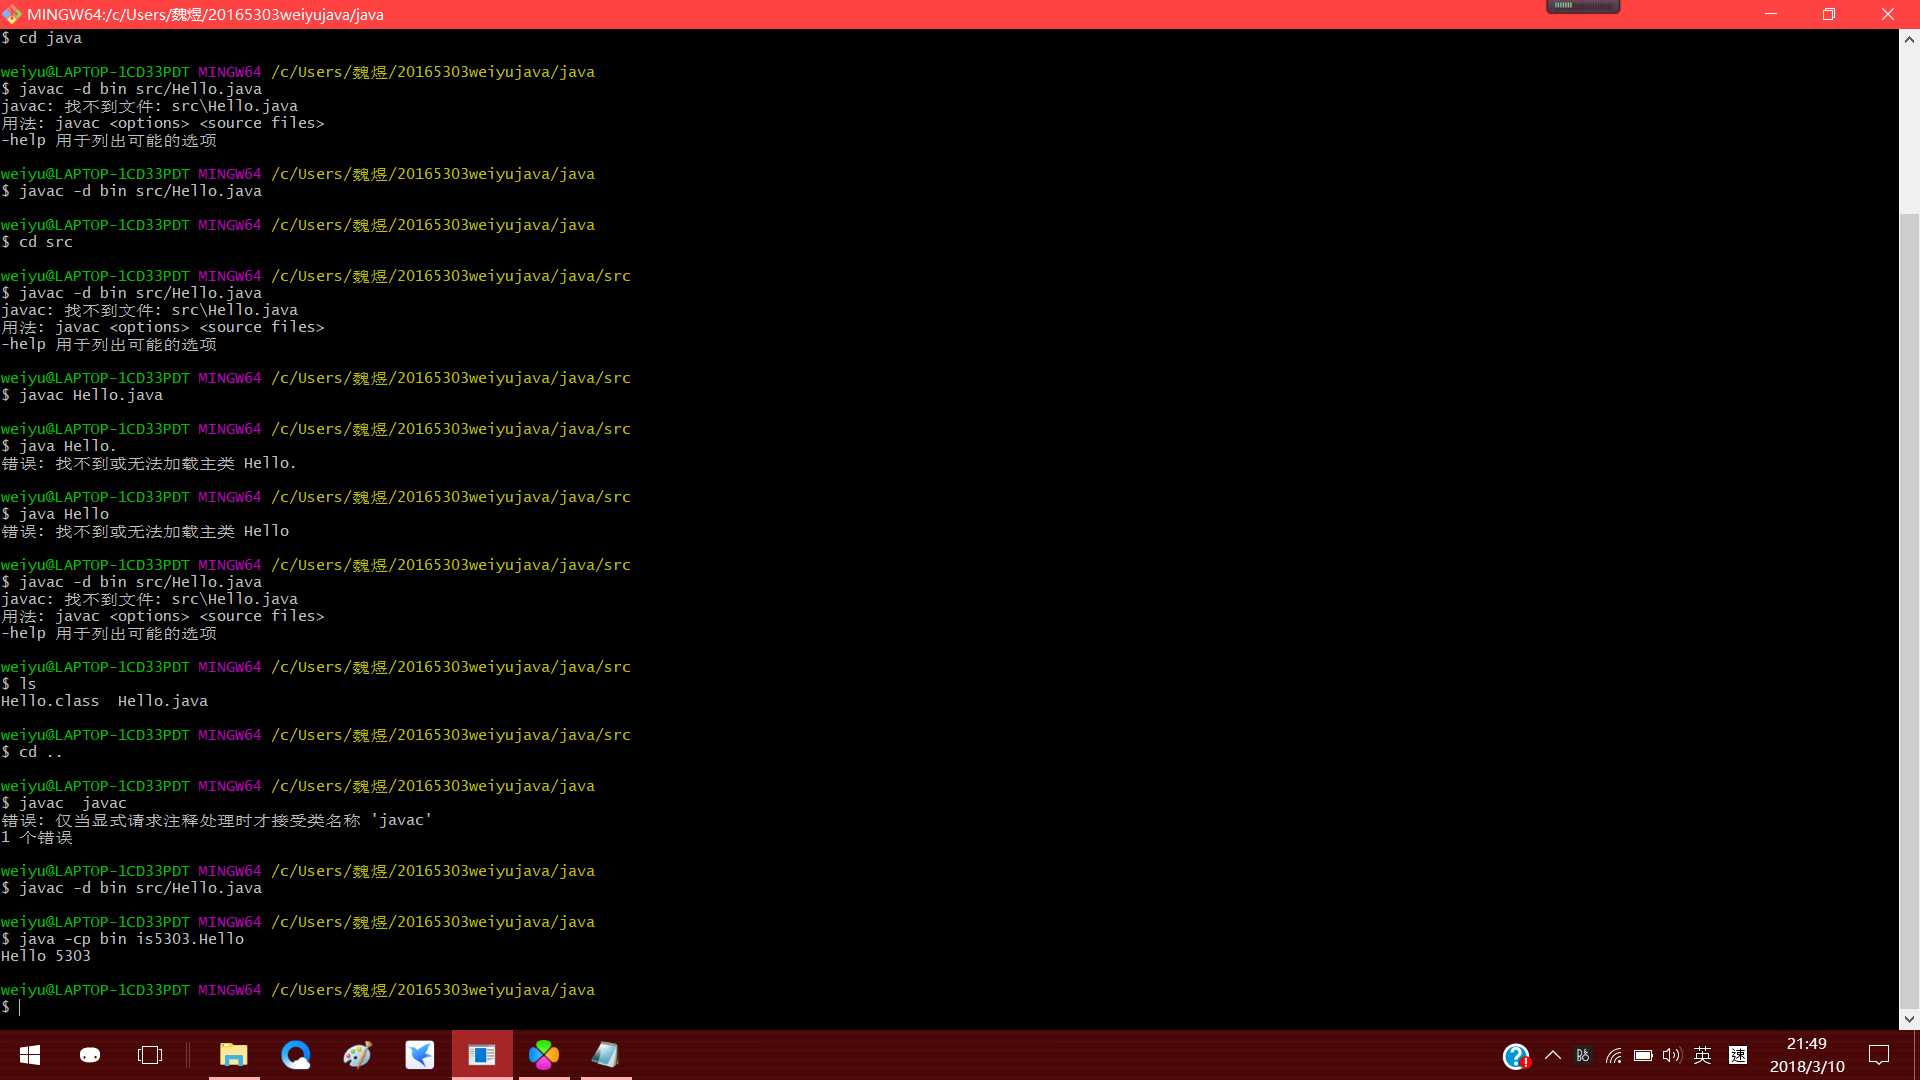This screenshot has height=1080, width=1920.
Task: Click the scrollbar down arrow
Action: (1909, 1019)
